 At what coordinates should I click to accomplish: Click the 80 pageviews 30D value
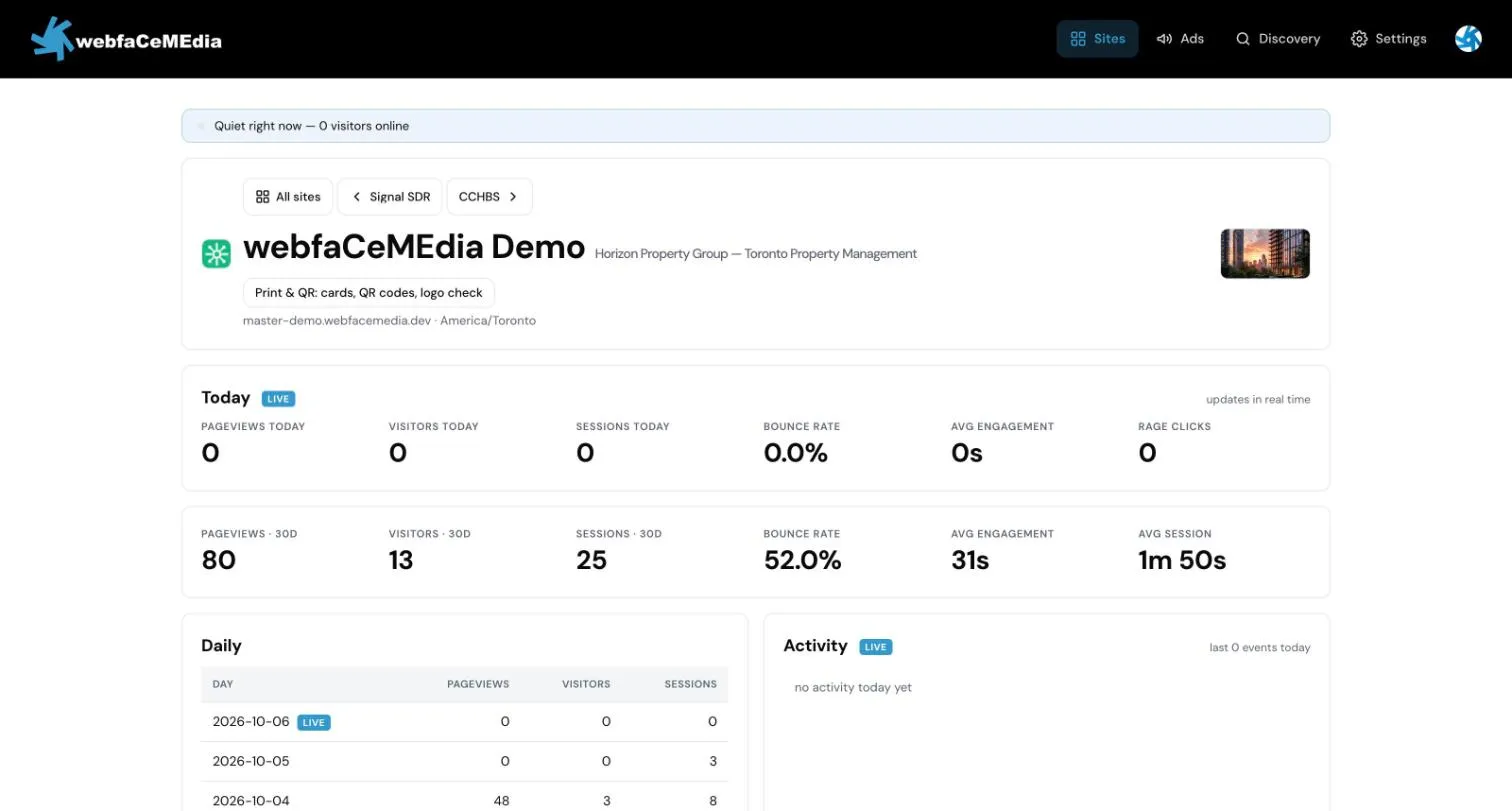click(218, 561)
